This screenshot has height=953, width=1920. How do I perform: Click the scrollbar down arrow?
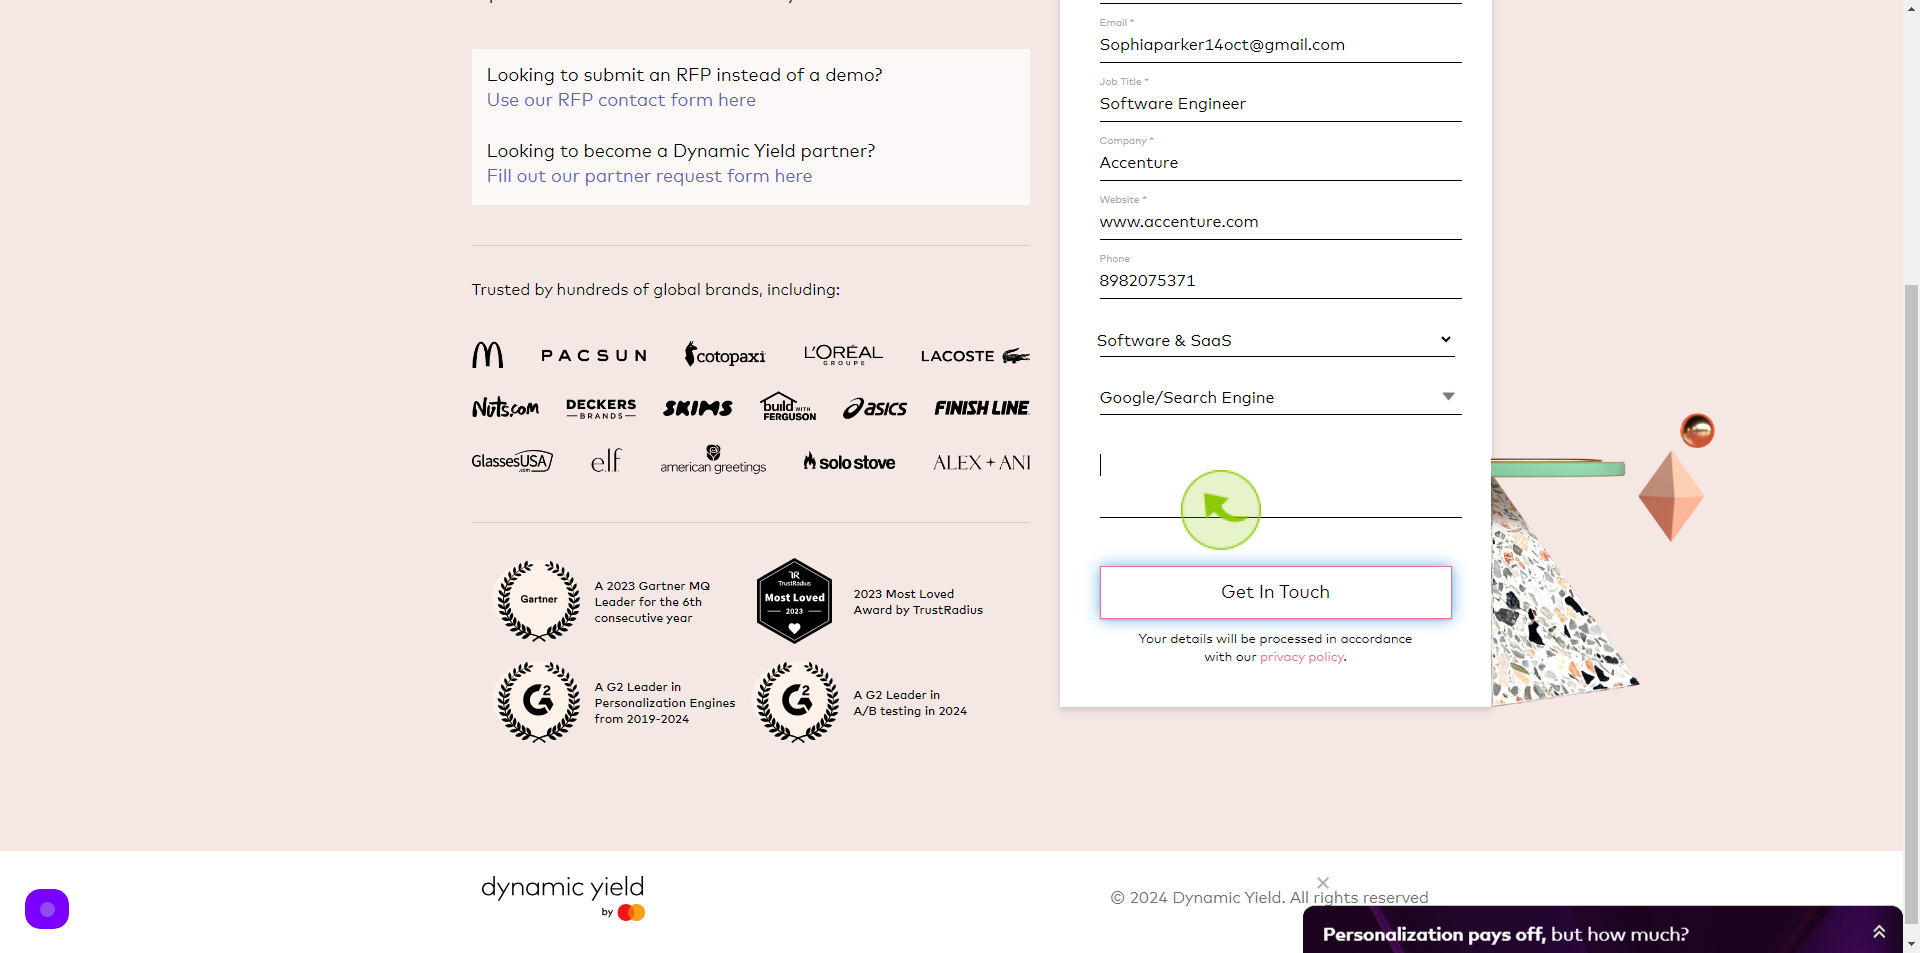tap(1912, 944)
